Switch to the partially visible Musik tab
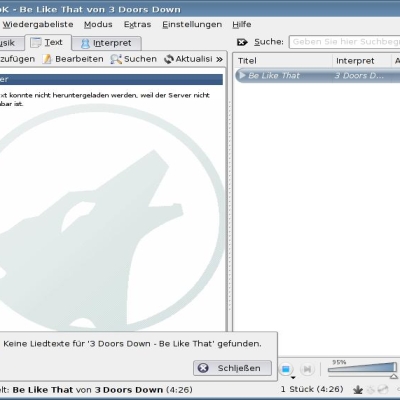This screenshot has height=400, width=400. pos(11,43)
